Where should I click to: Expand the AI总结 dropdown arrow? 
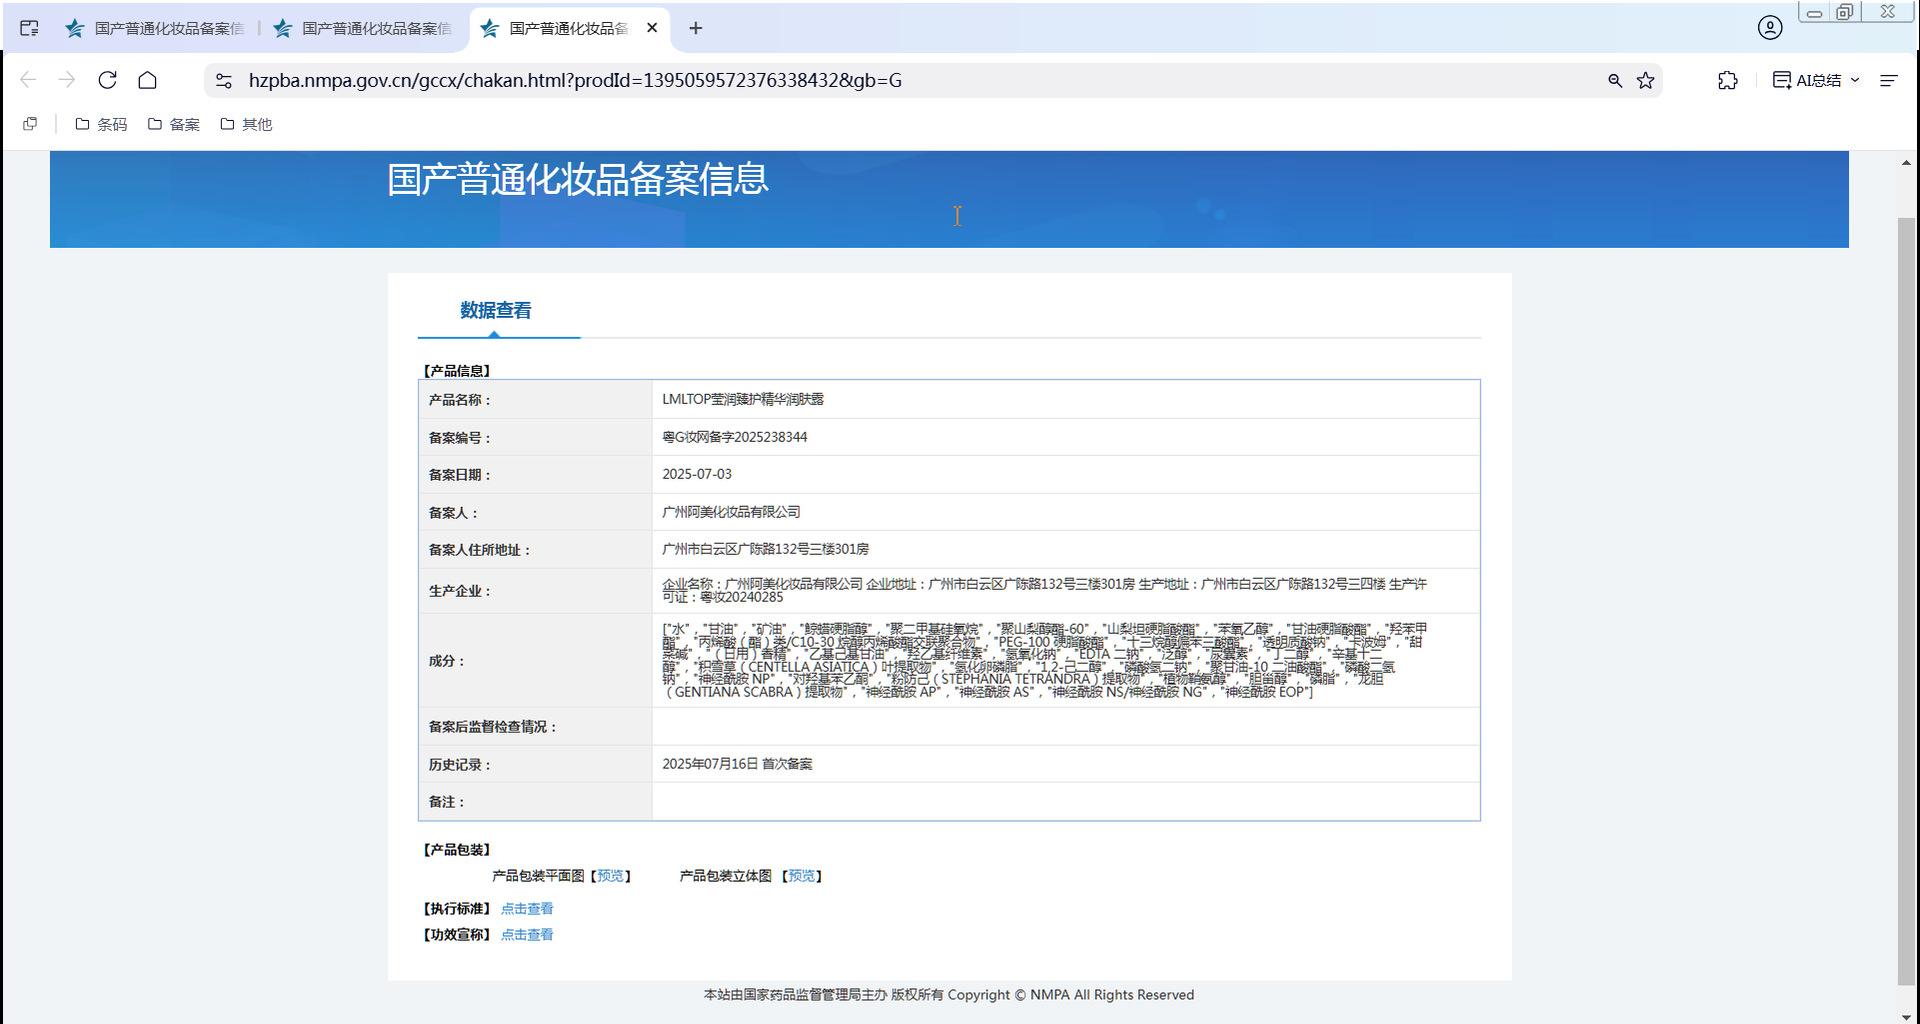(1857, 80)
